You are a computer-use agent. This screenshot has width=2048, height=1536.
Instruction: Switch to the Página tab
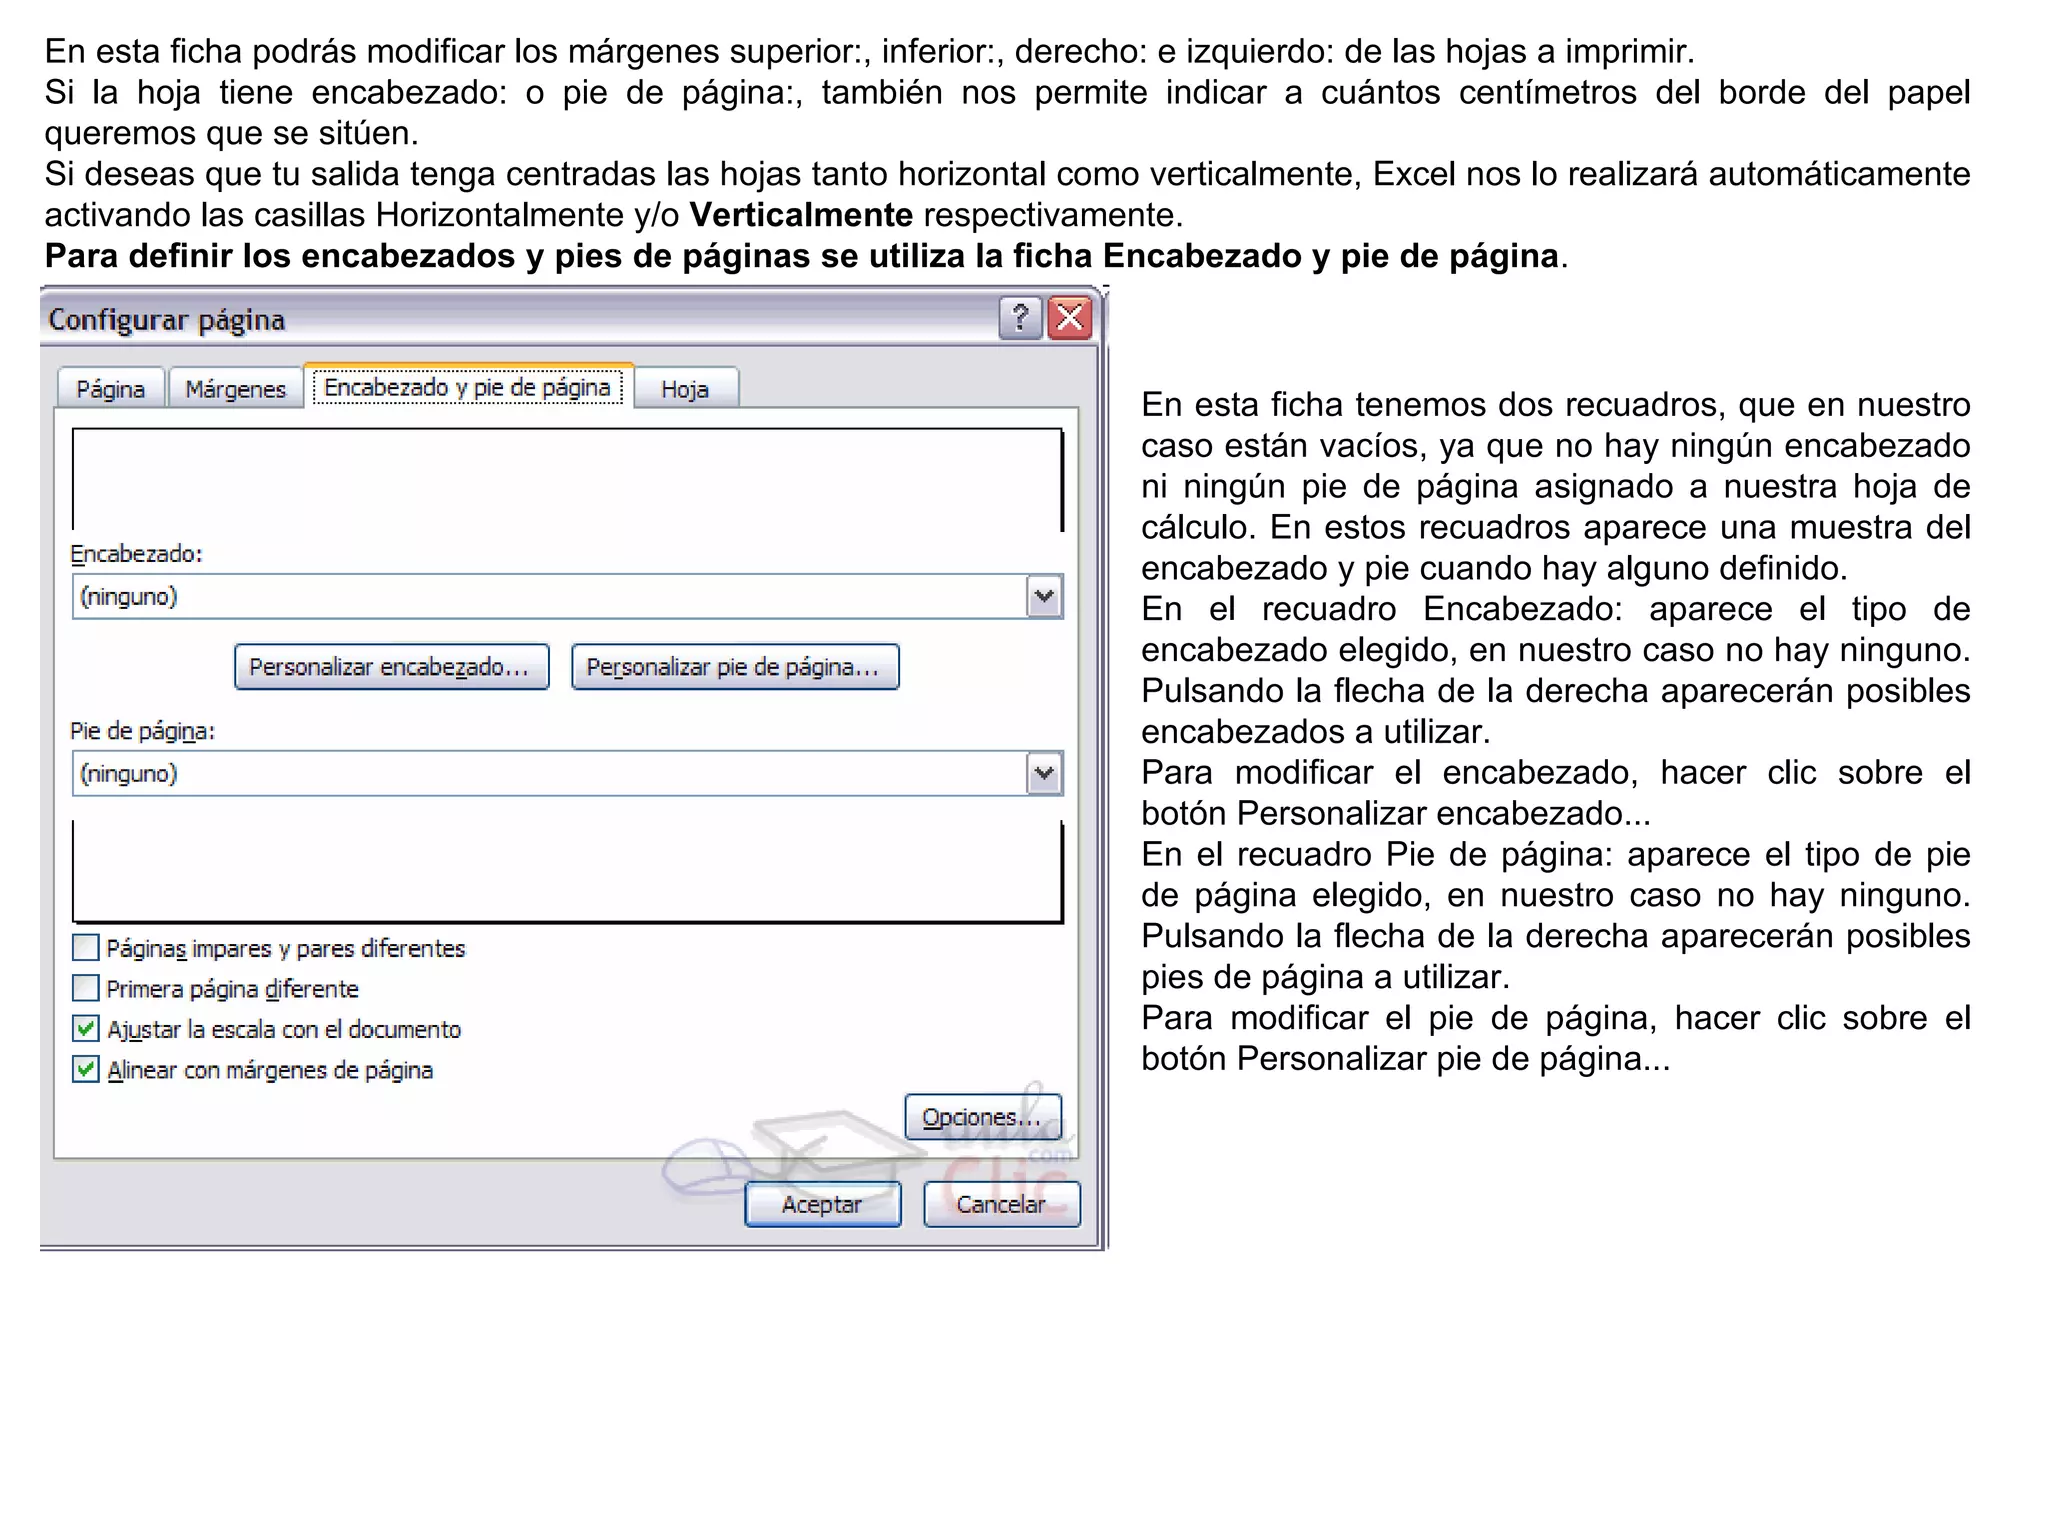(110, 389)
